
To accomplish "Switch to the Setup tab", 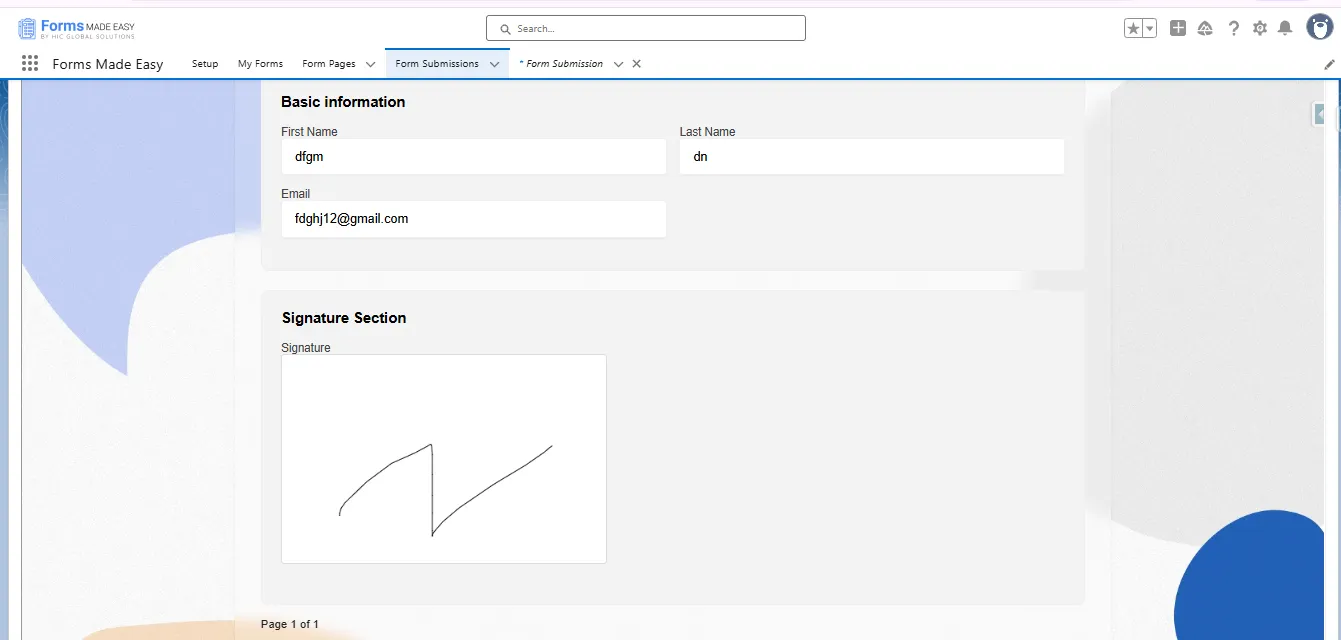I will click(x=205, y=64).
